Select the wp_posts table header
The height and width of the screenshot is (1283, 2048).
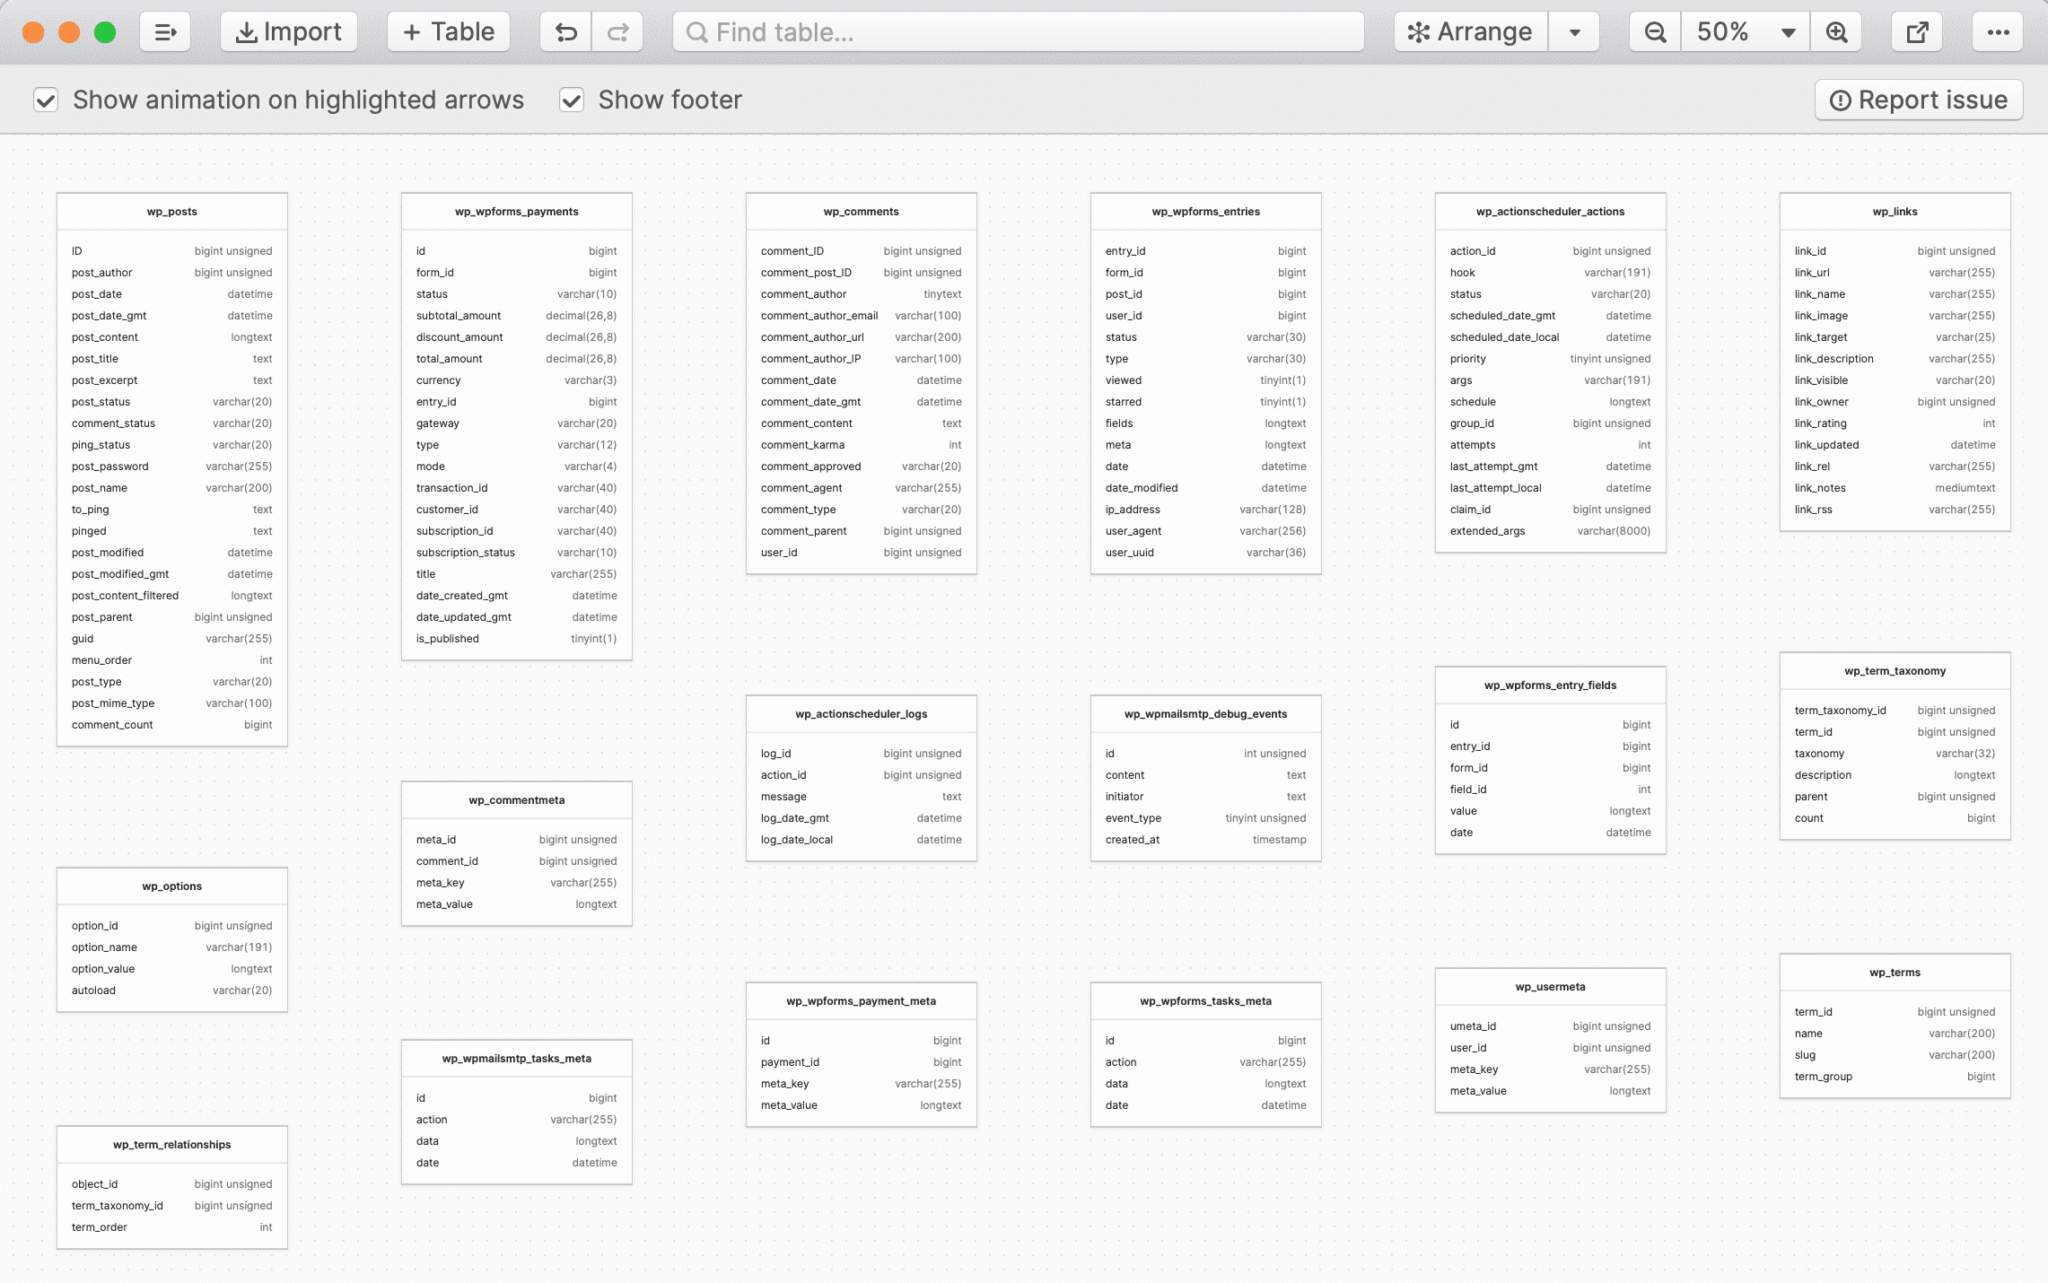click(x=172, y=212)
